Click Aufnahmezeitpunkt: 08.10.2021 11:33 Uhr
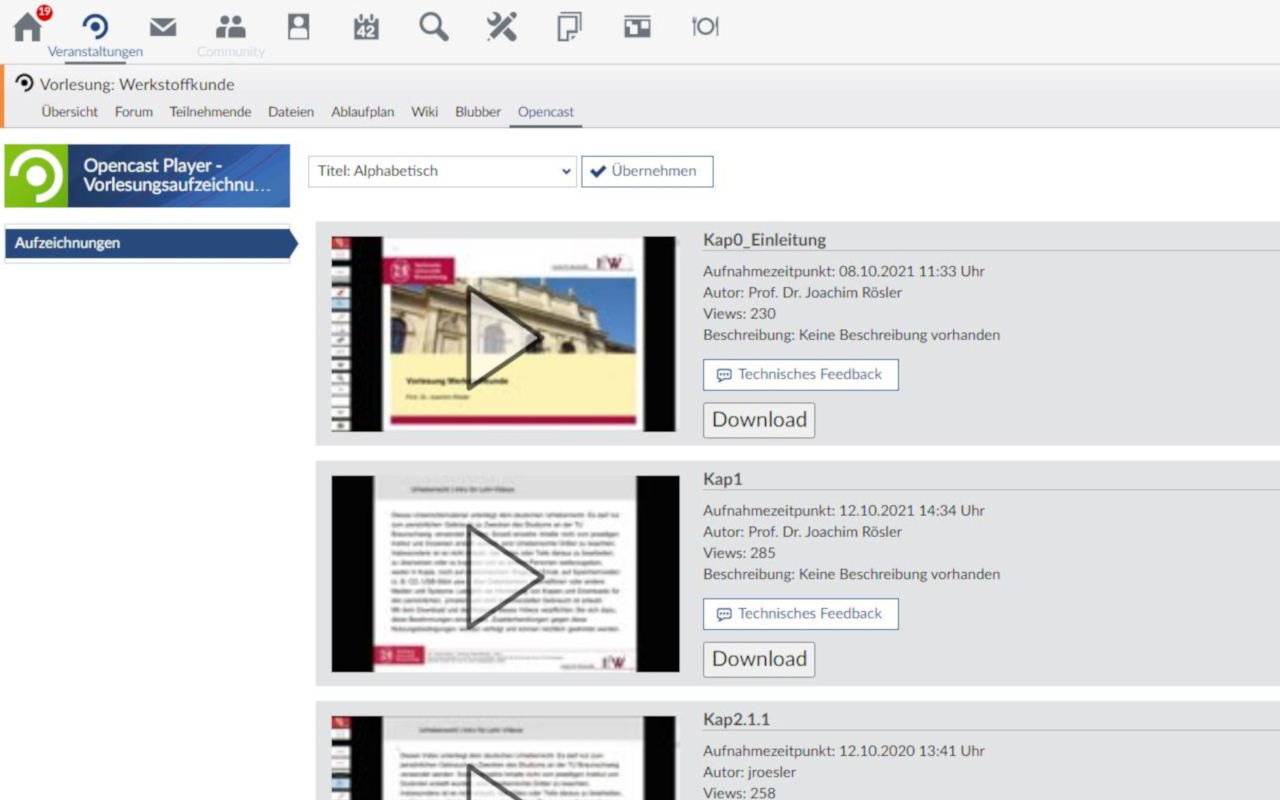The image size is (1280, 800). pyautogui.click(x=844, y=271)
